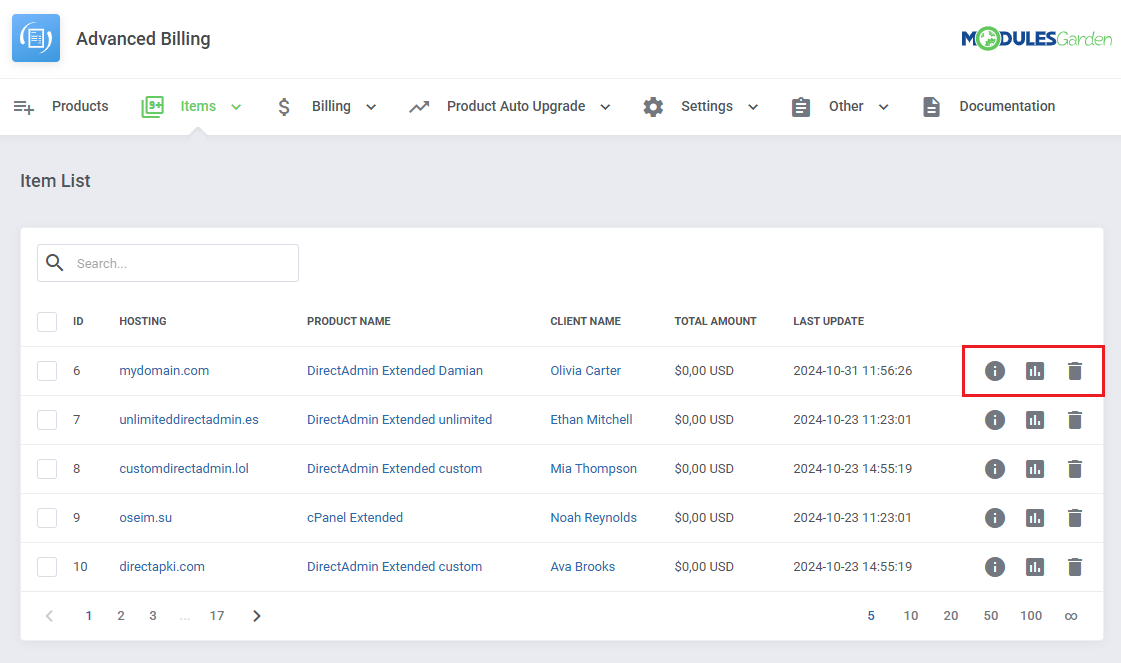Open the Products menu item
The height and width of the screenshot is (663, 1121).
pos(80,106)
